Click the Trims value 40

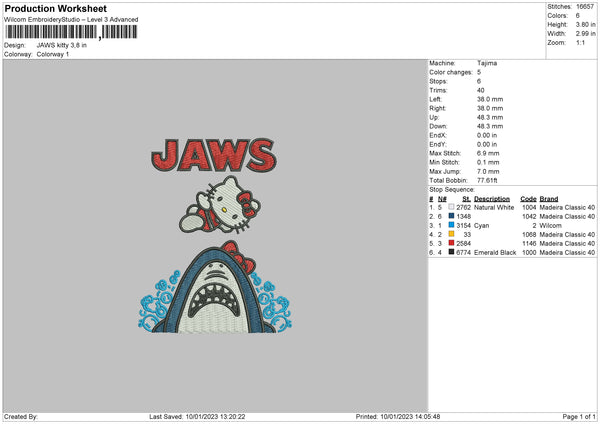(x=481, y=90)
